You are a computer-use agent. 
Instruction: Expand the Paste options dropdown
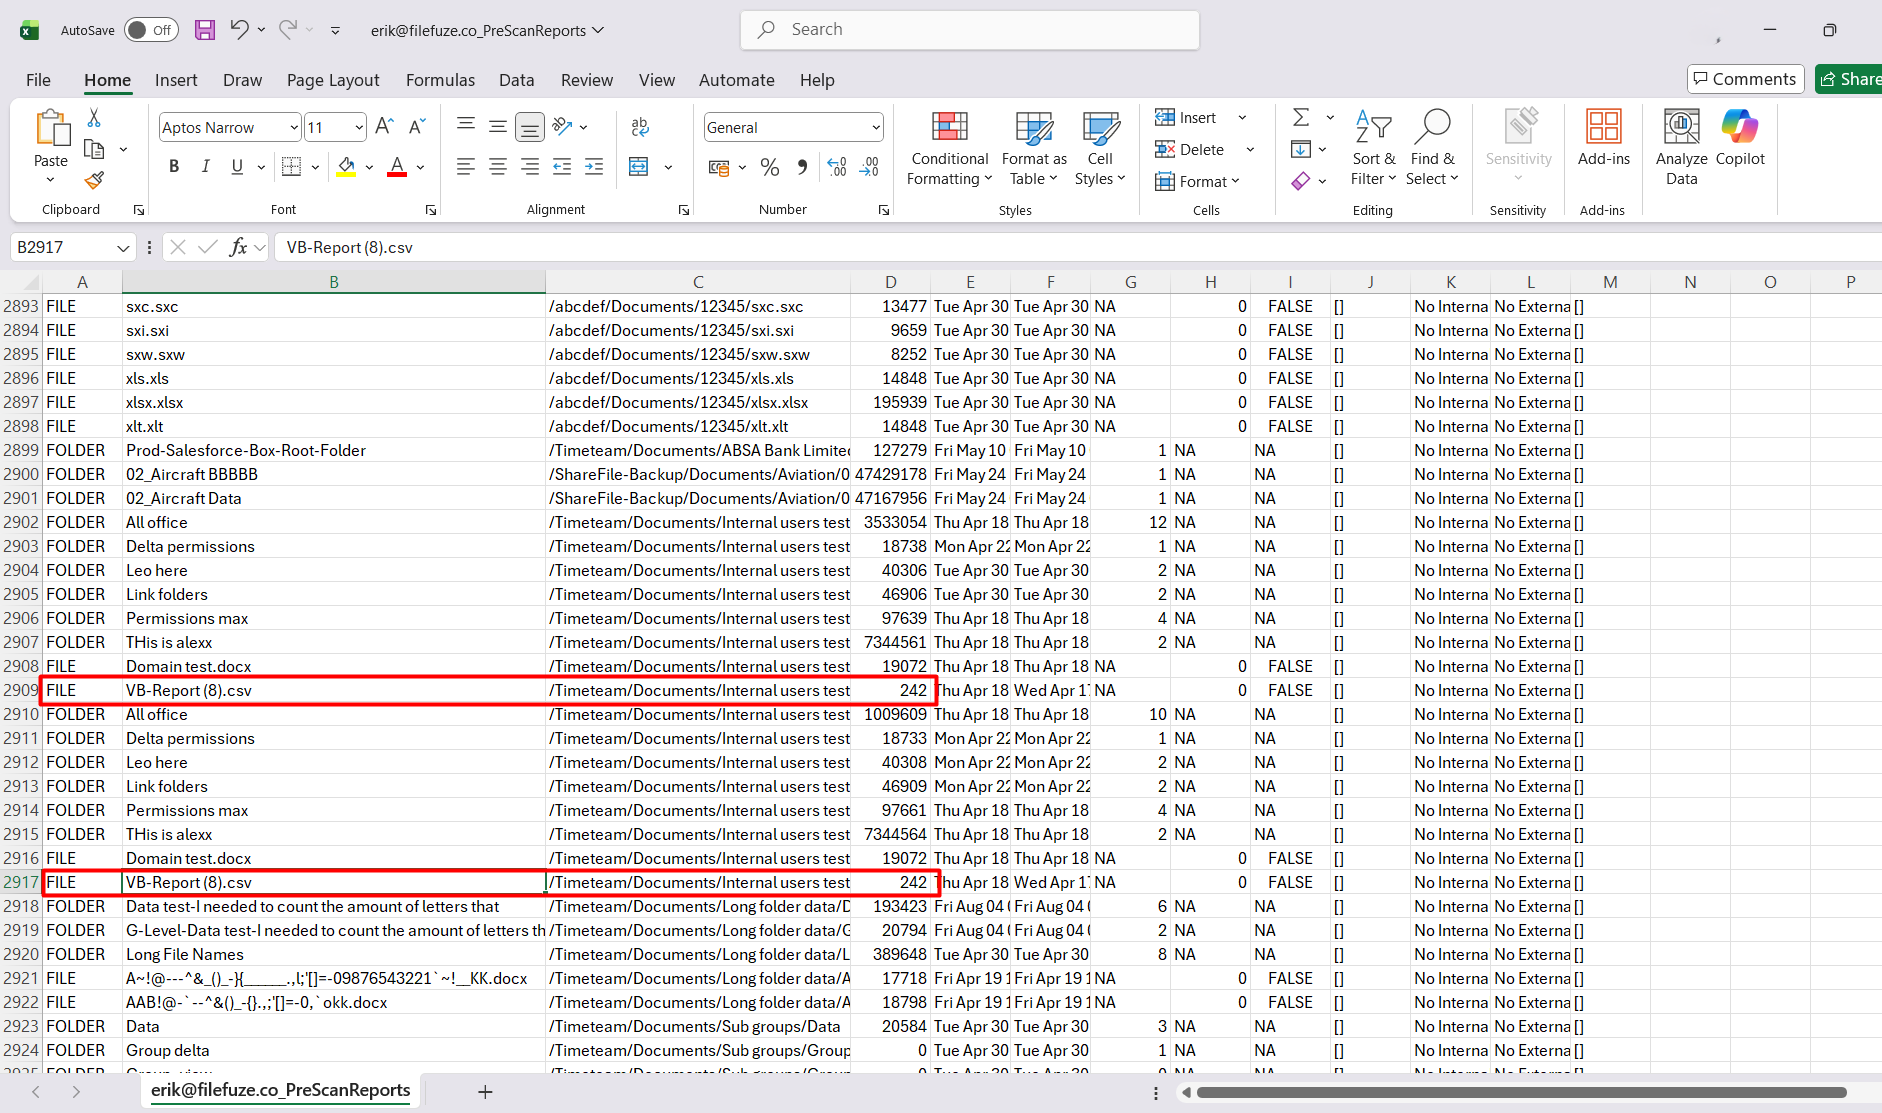tap(50, 178)
